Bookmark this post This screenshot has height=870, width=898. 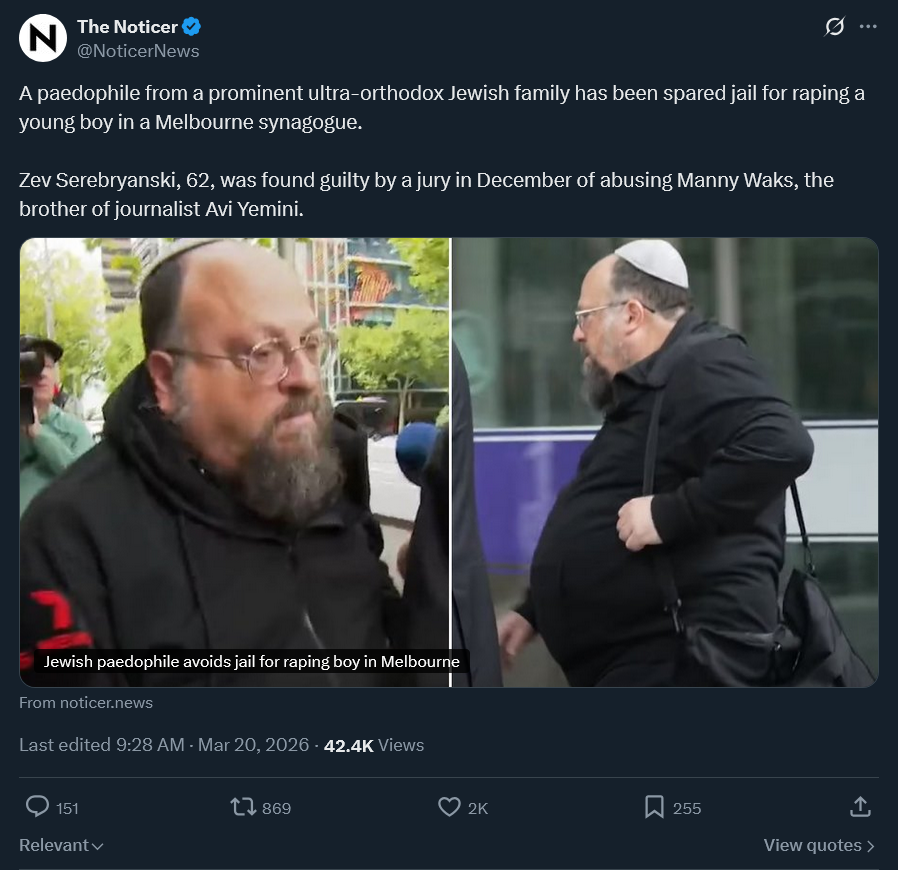click(x=654, y=807)
